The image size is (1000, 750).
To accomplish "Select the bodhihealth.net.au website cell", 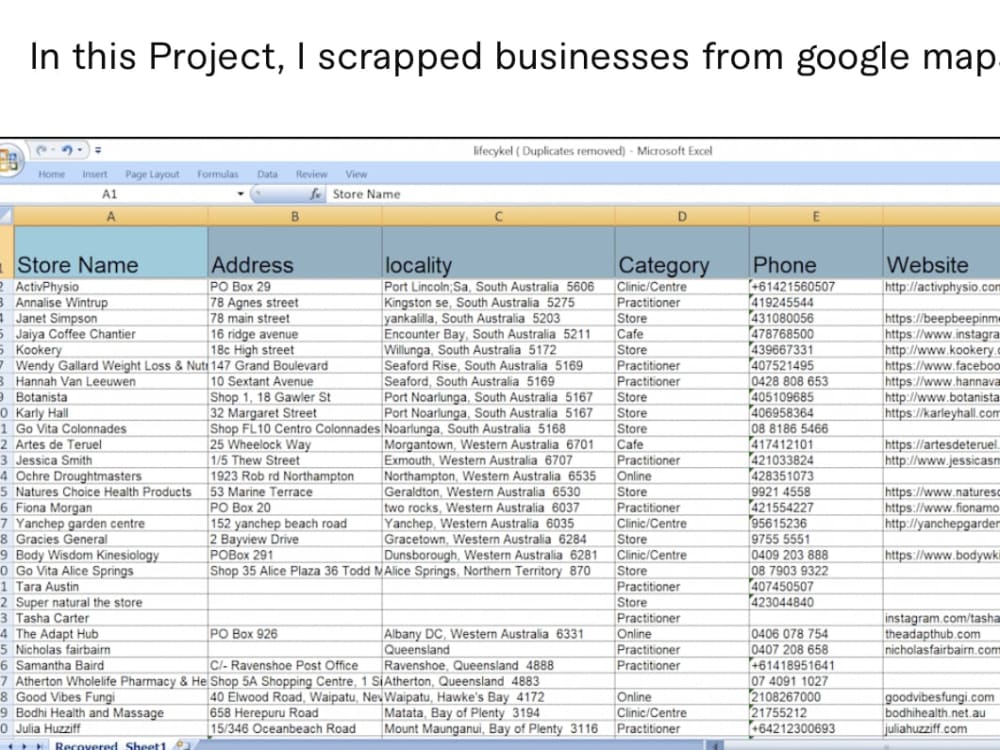I will (941, 713).
